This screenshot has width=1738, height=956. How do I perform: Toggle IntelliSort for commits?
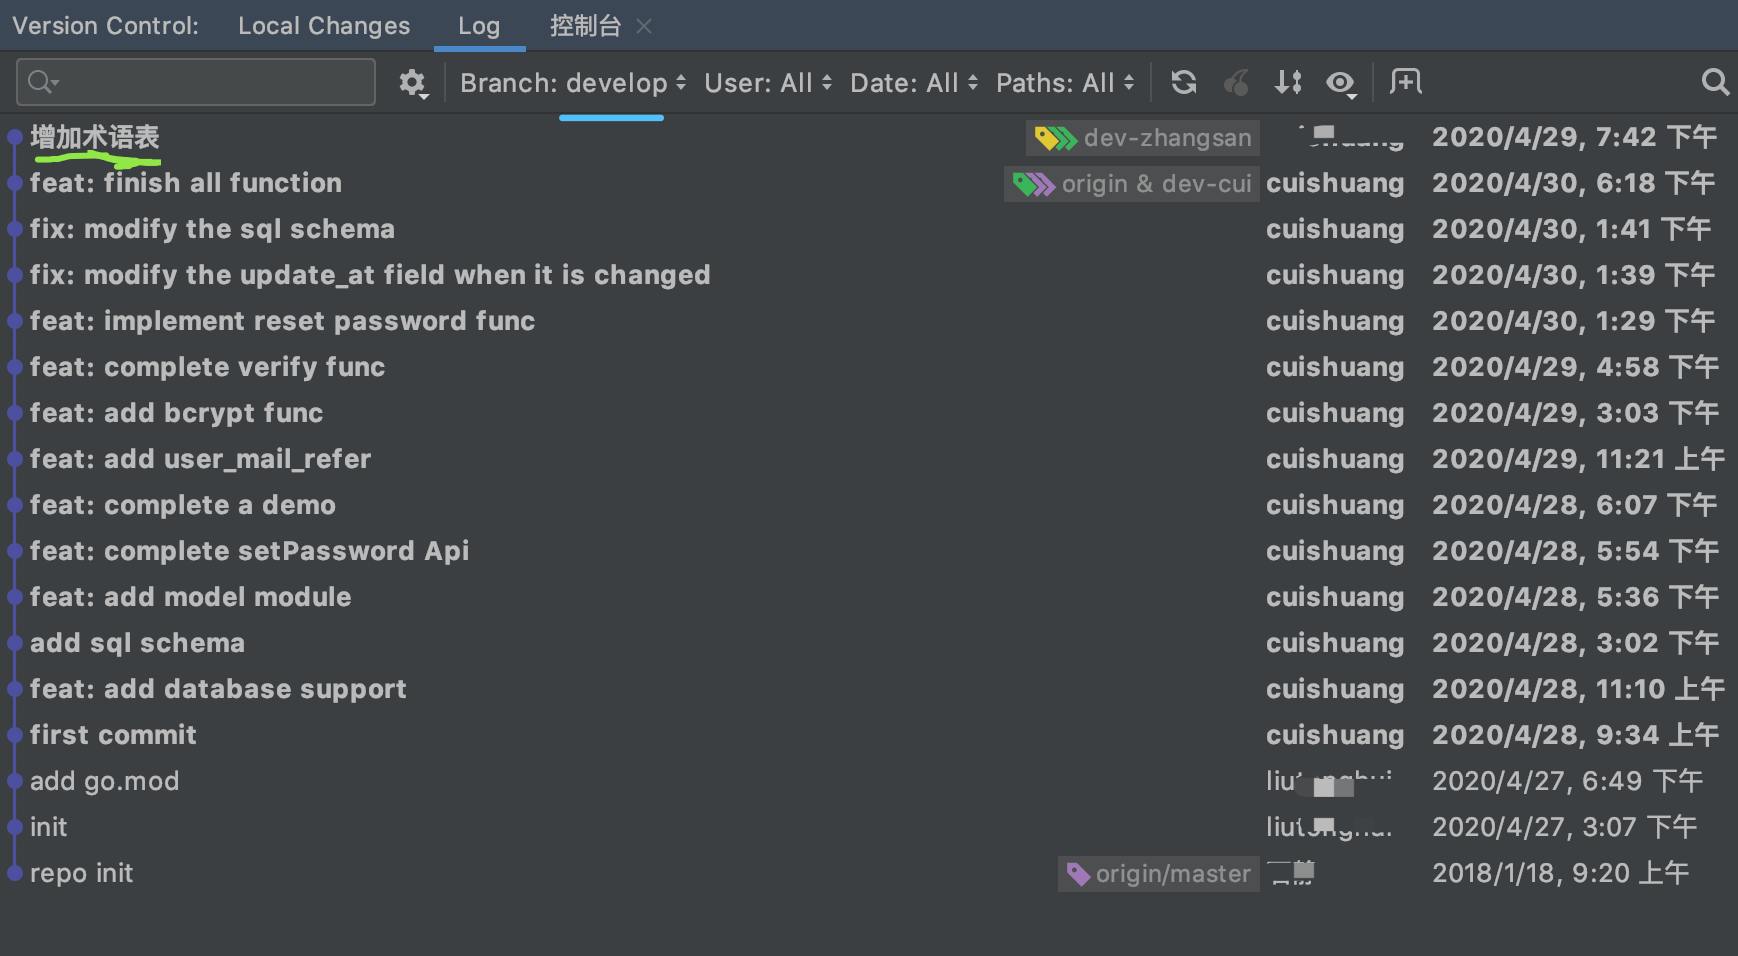(1288, 82)
